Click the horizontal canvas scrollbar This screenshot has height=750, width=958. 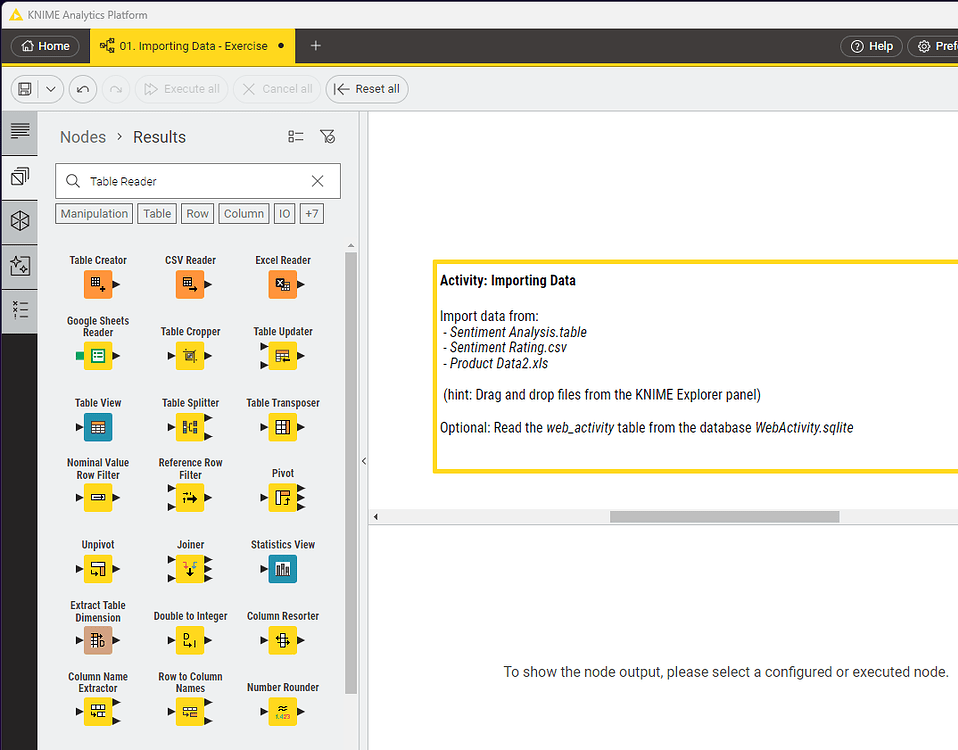724,517
